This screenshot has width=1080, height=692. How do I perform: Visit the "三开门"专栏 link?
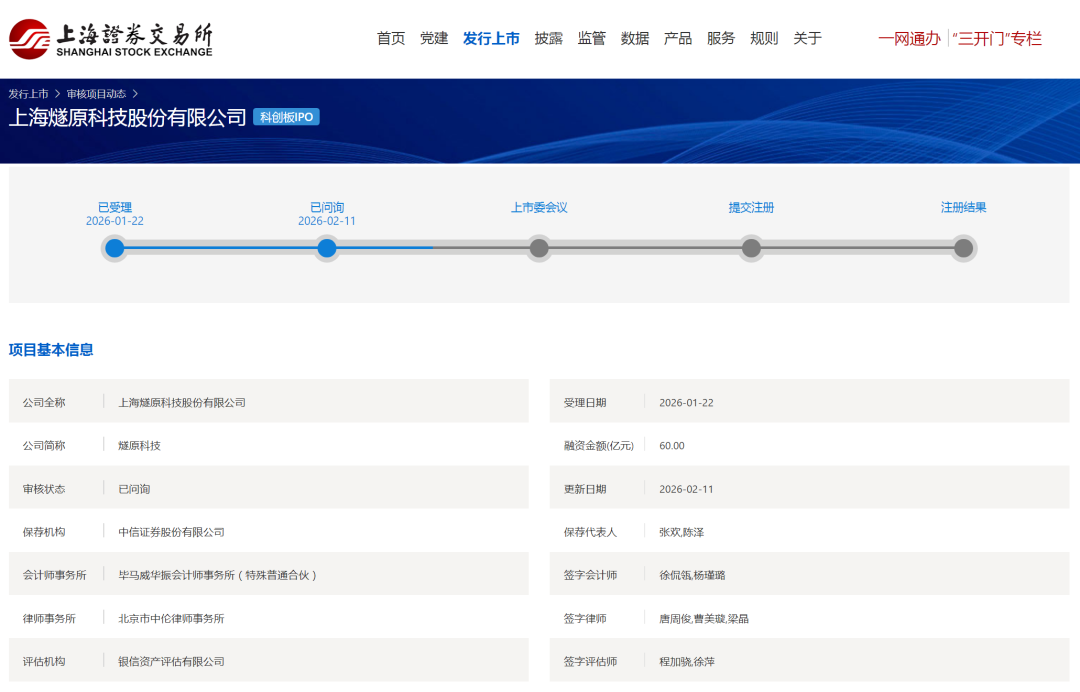(997, 39)
